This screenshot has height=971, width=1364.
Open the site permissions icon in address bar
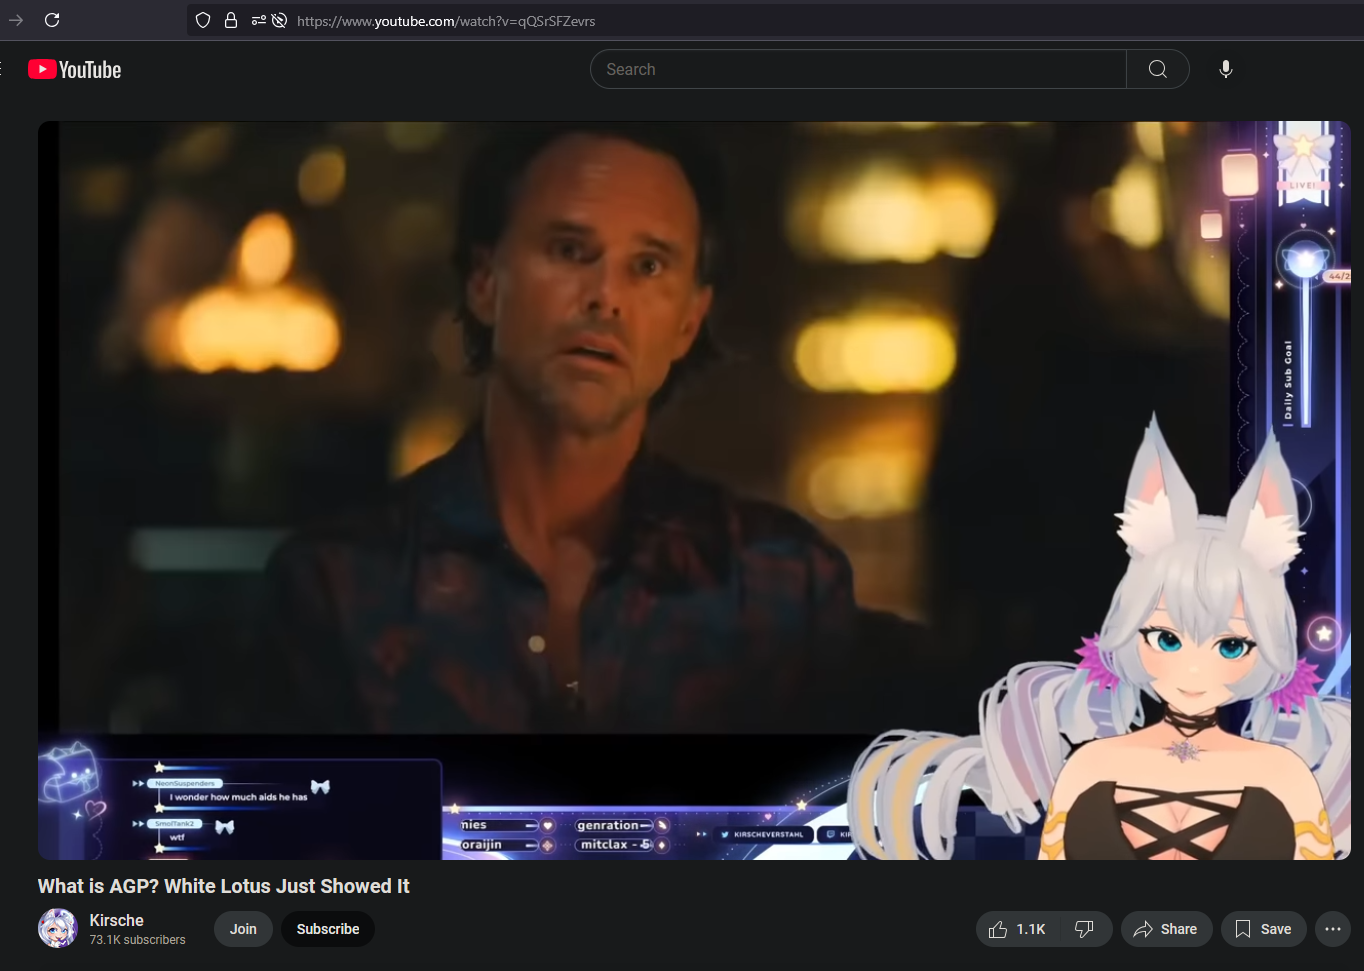258,20
